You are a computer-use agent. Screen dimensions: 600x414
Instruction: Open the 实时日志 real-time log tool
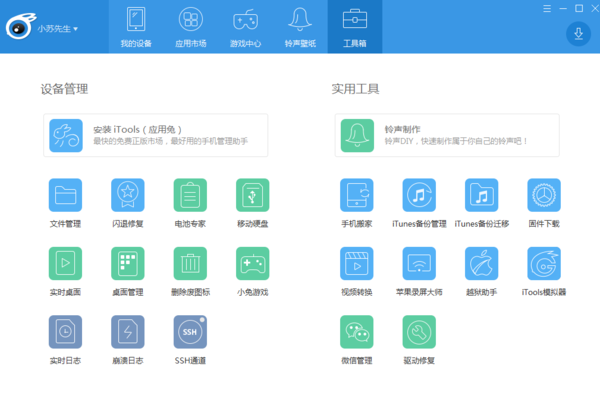coord(65,332)
